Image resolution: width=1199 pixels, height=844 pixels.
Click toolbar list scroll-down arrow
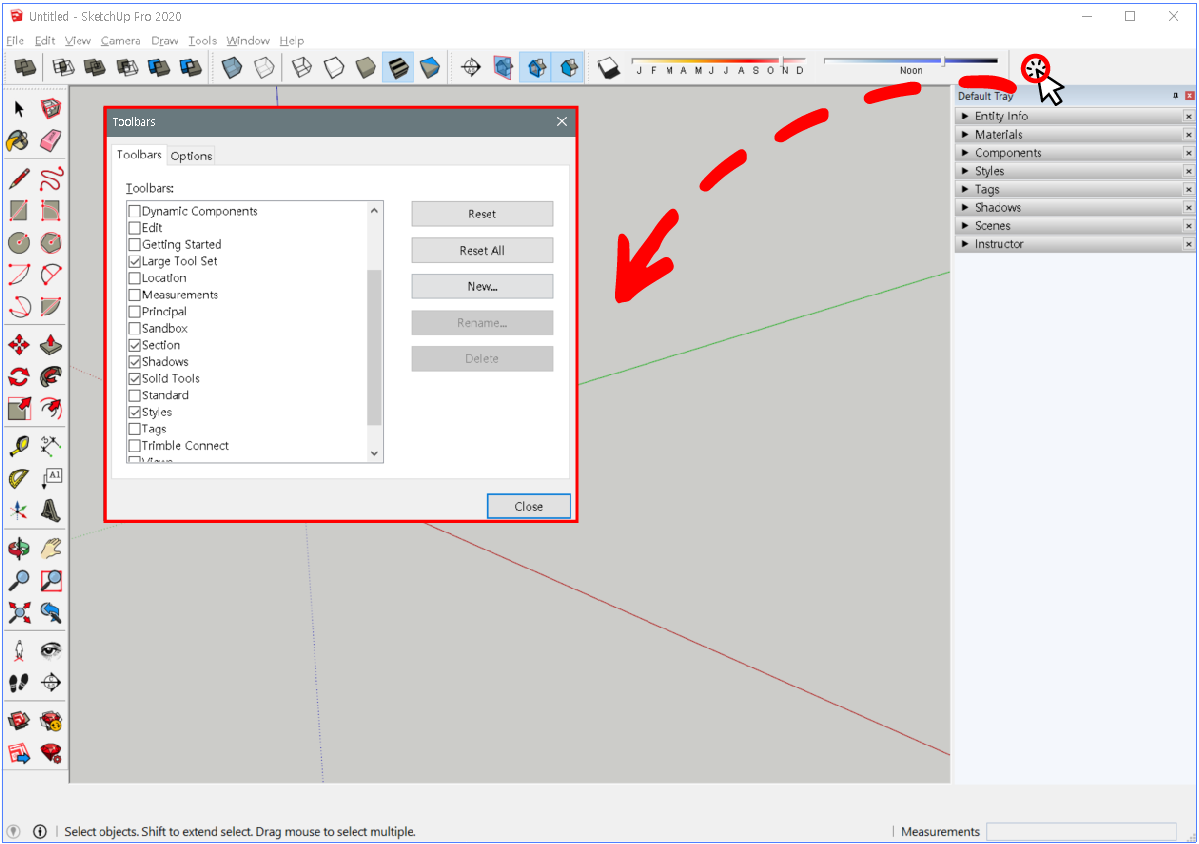[374, 453]
